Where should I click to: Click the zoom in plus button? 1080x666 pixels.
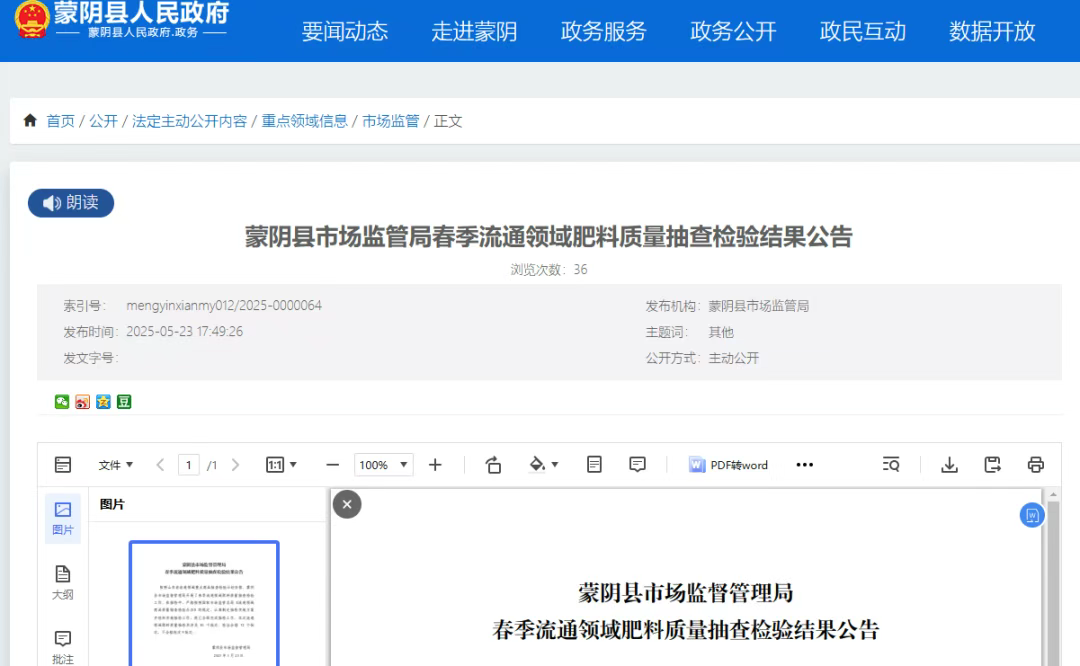(x=435, y=465)
